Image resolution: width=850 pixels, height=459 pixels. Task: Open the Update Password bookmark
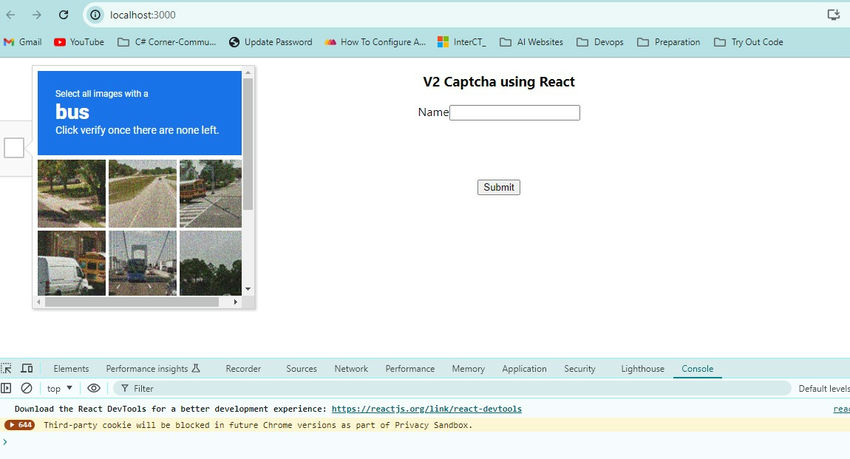pos(271,42)
